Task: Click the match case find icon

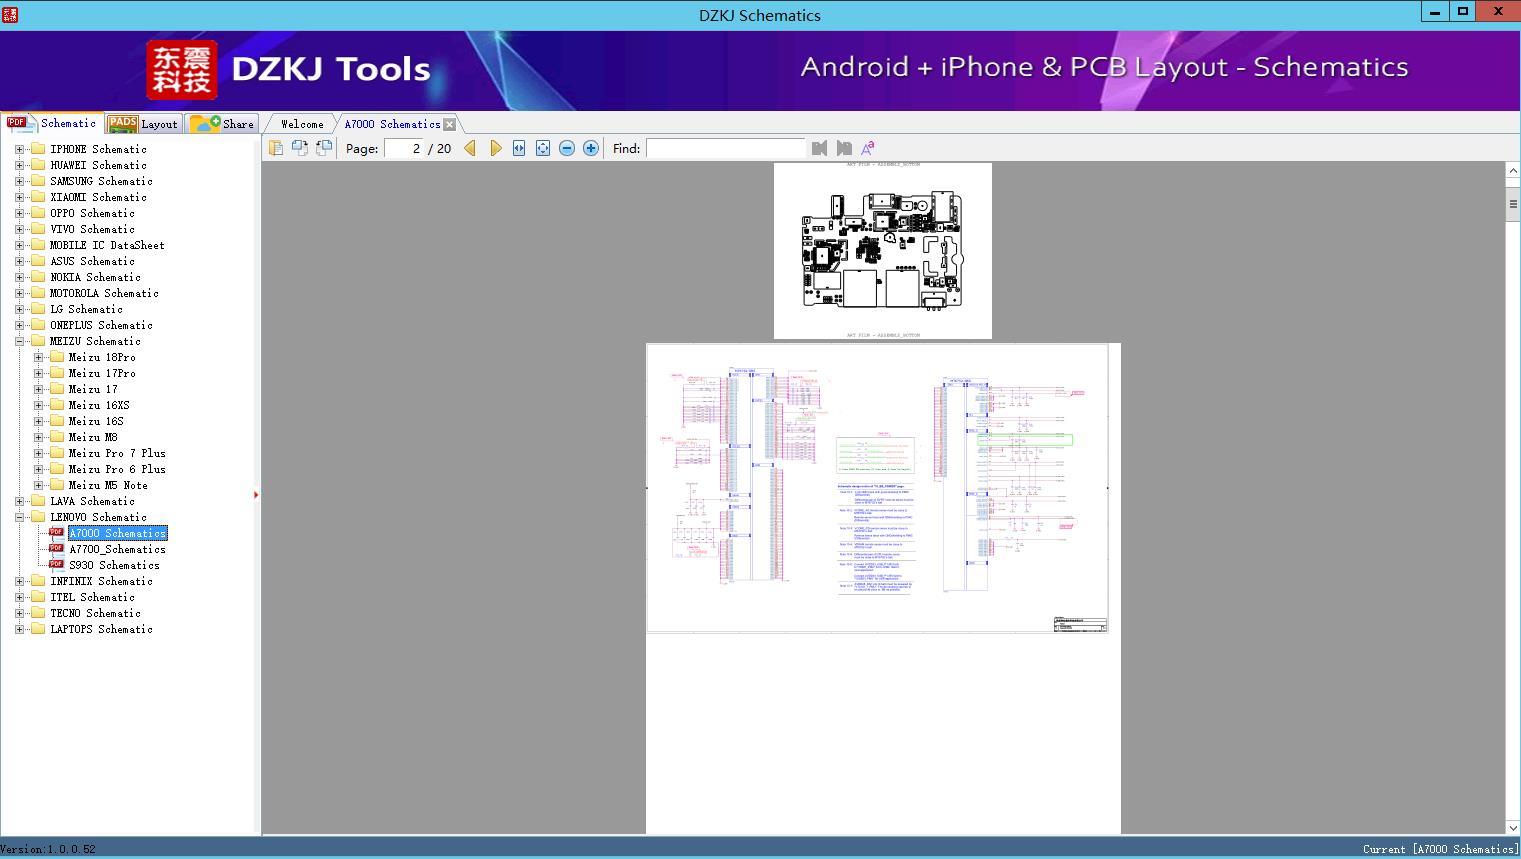Action: [x=868, y=148]
